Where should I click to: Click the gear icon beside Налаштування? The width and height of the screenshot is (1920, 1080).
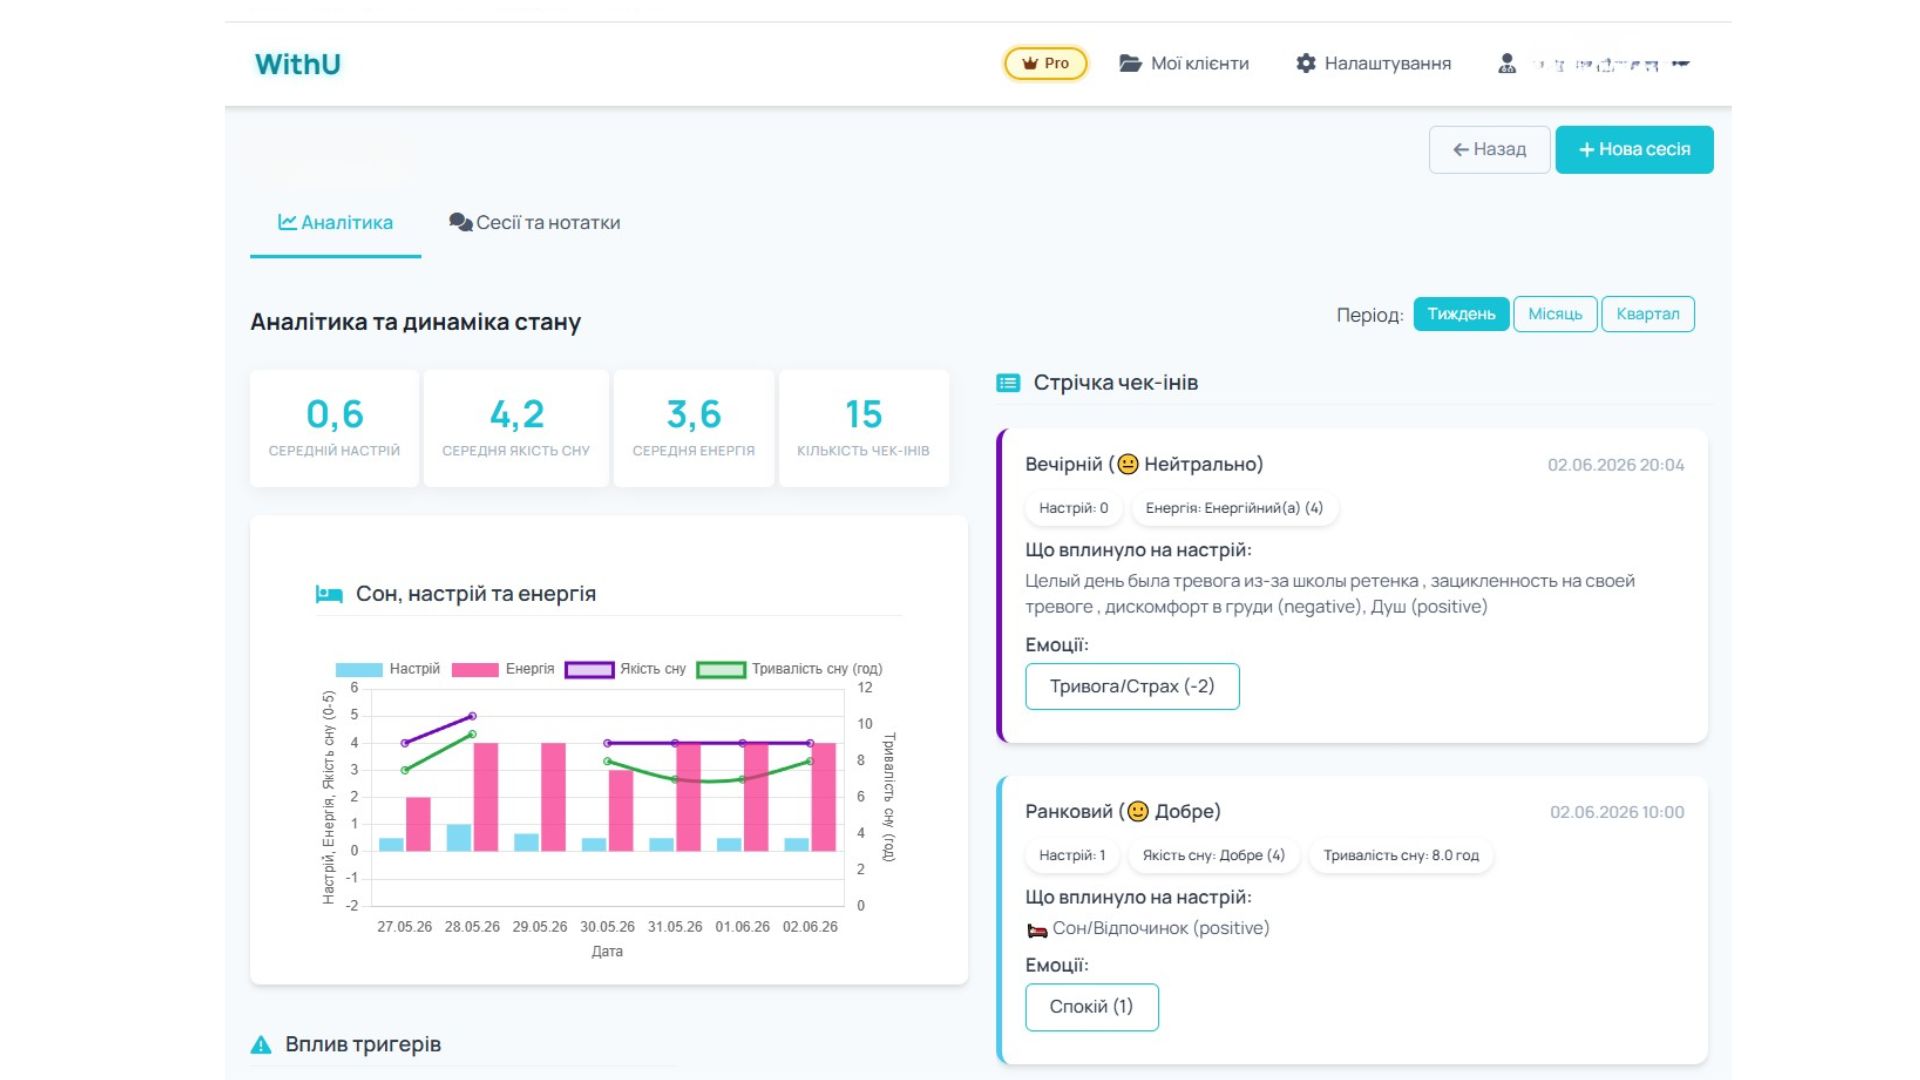click(x=1306, y=63)
